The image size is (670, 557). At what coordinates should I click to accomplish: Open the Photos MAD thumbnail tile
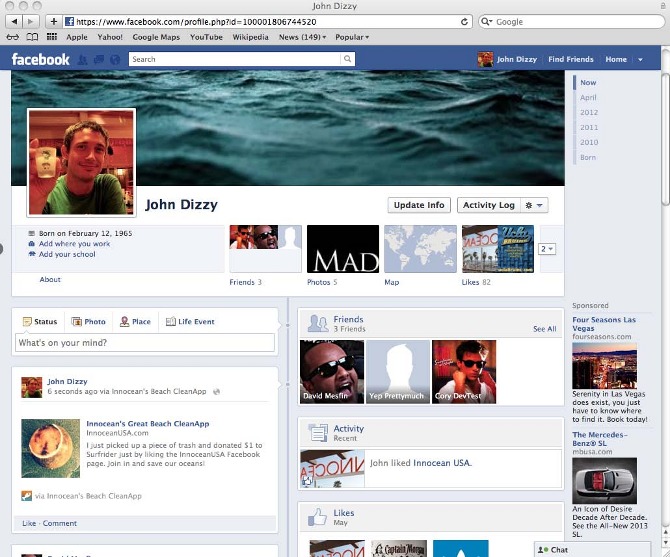pyautogui.click(x=343, y=249)
